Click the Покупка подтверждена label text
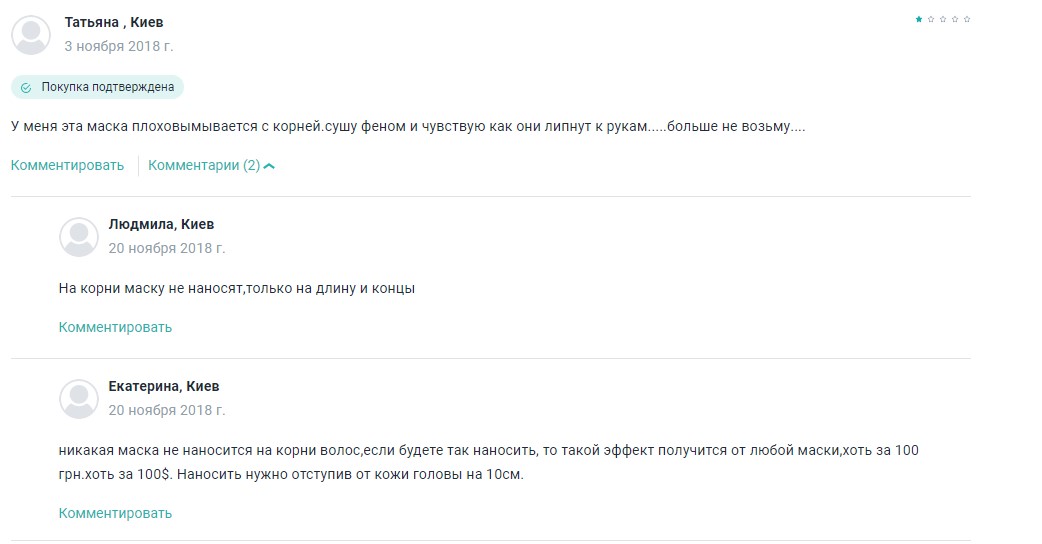 (x=107, y=87)
